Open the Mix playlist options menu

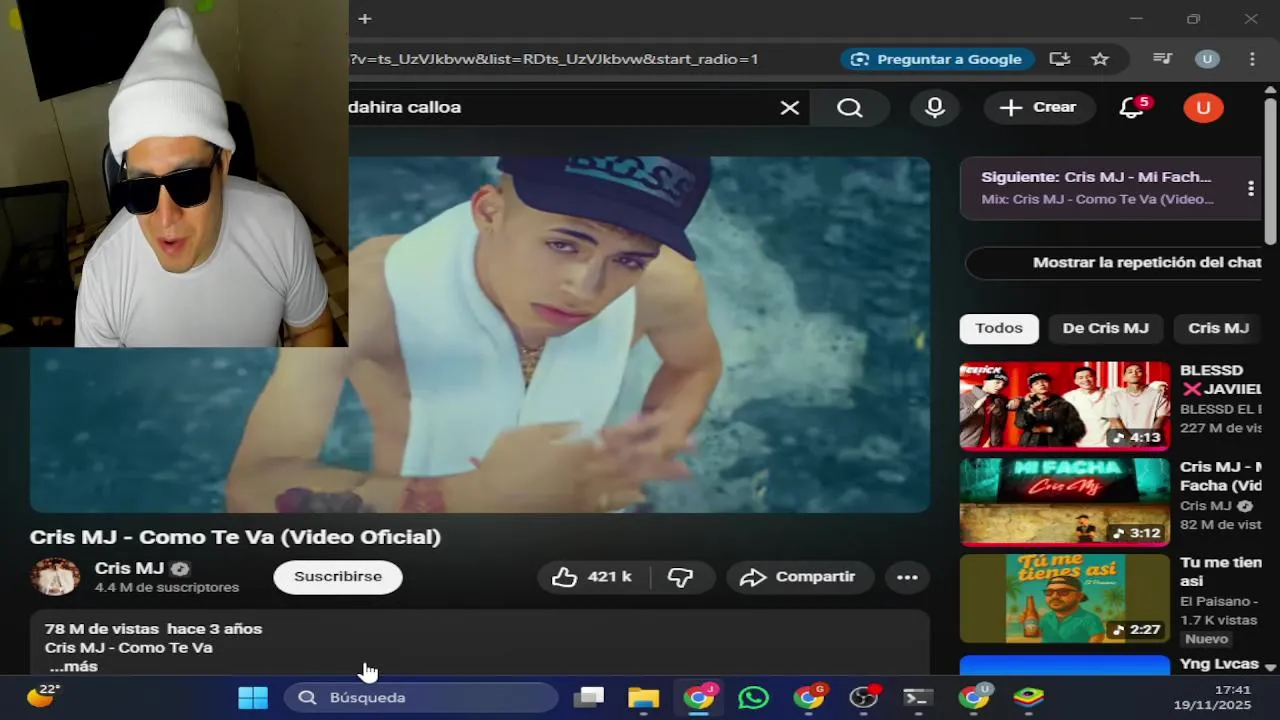[1250, 188]
